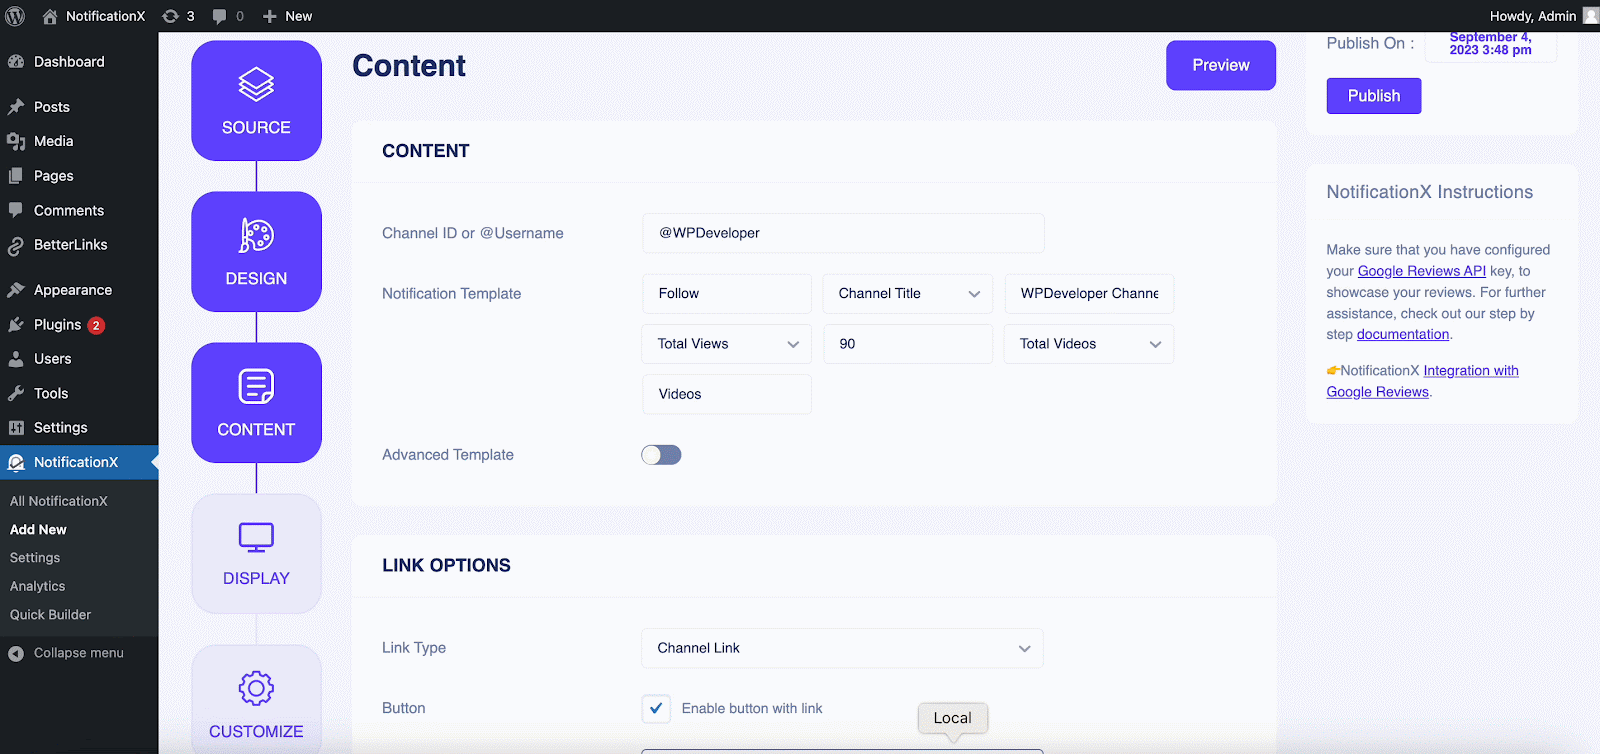Click the updates icon showing 3
1600x754 pixels.
171,16
